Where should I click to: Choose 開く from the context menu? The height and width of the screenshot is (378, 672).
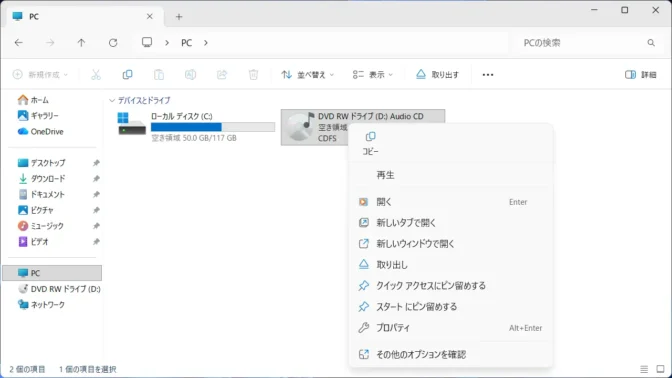[x=451, y=202]
